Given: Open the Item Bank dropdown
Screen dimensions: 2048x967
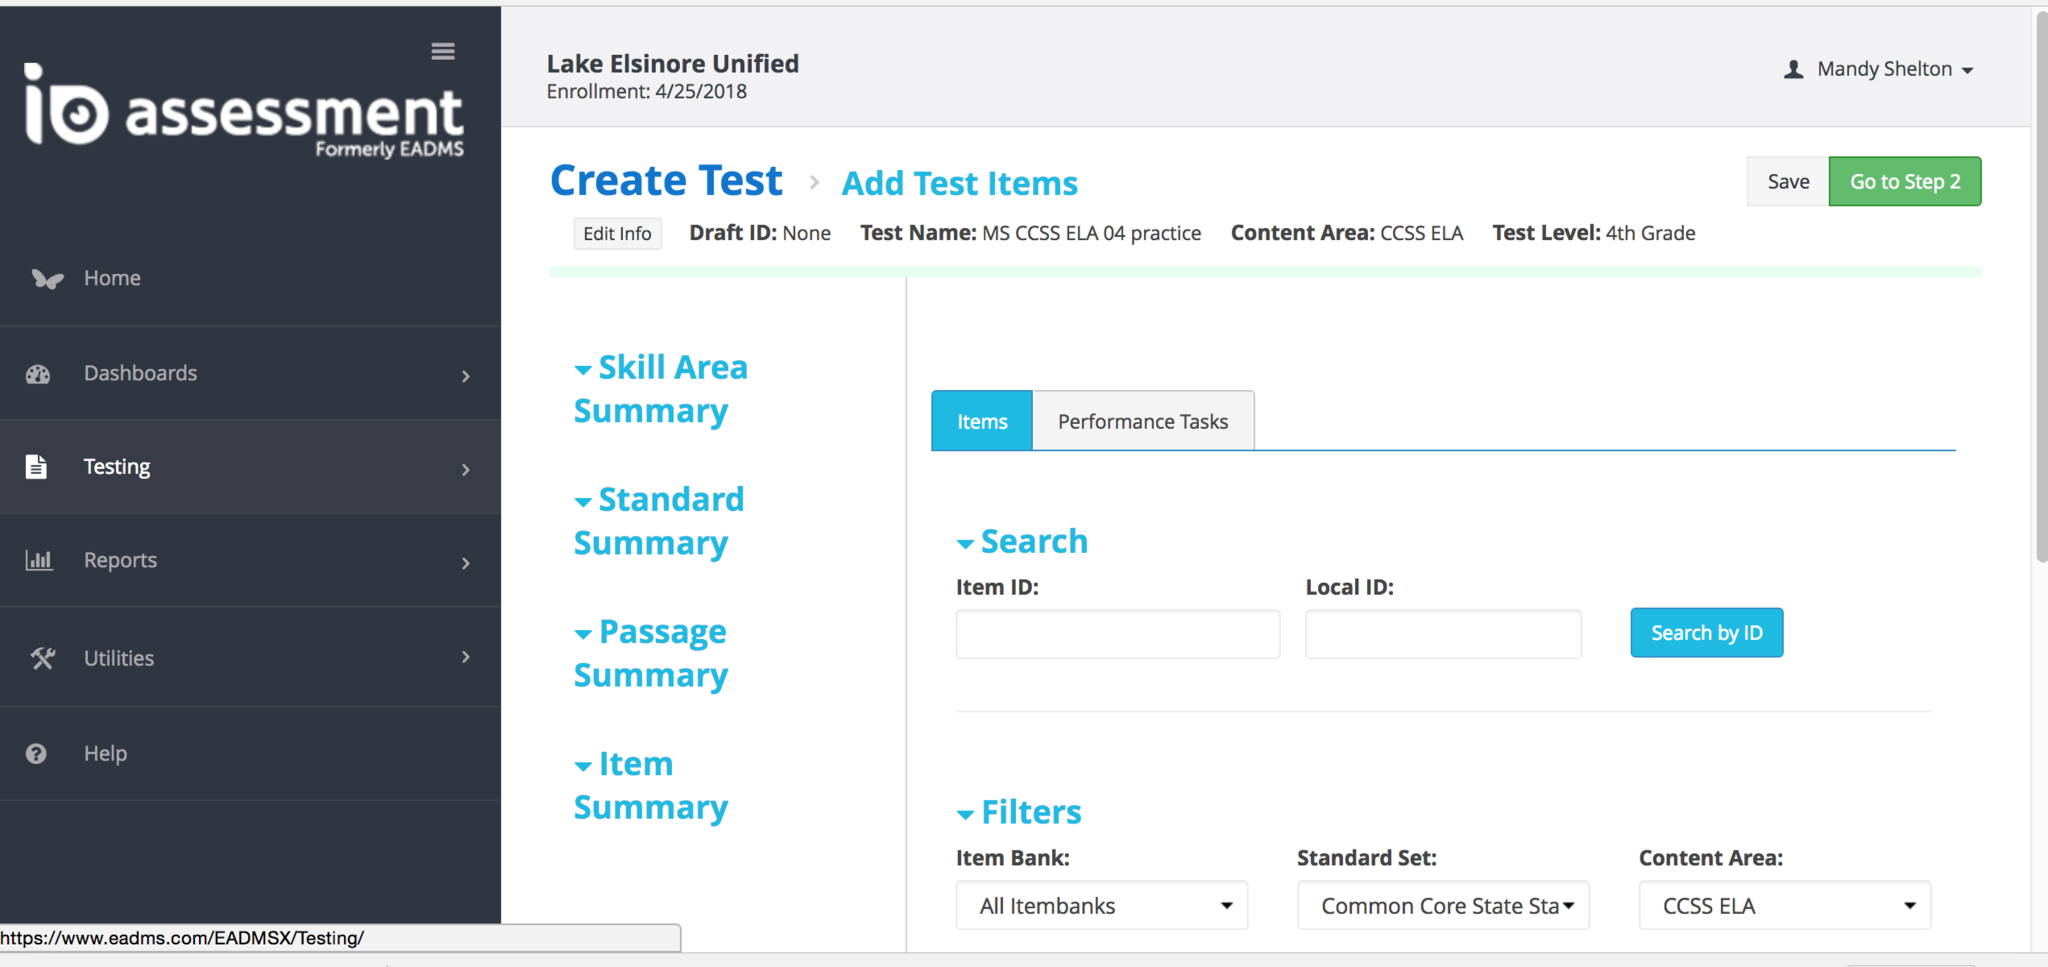Looking at the screenshot, I should (1101, 906).
